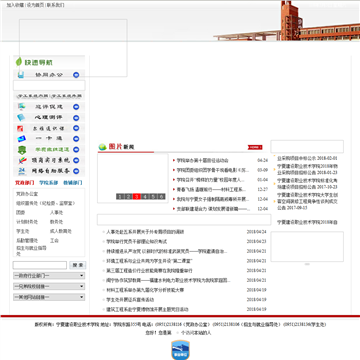
Task: Click the blue shield badge in the footer
Action: point(180,350)
